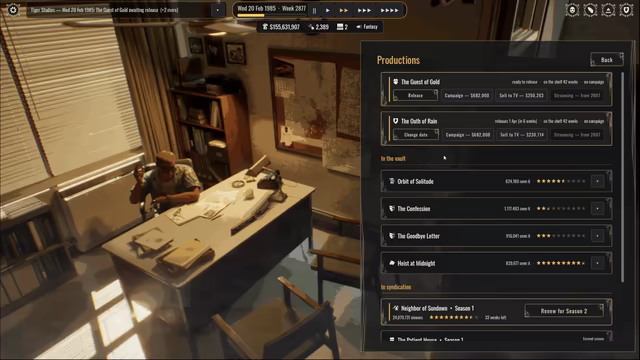Expand the notifications dropdown in the top bar
Screen dimensions: 640x360
pos(218,10)
